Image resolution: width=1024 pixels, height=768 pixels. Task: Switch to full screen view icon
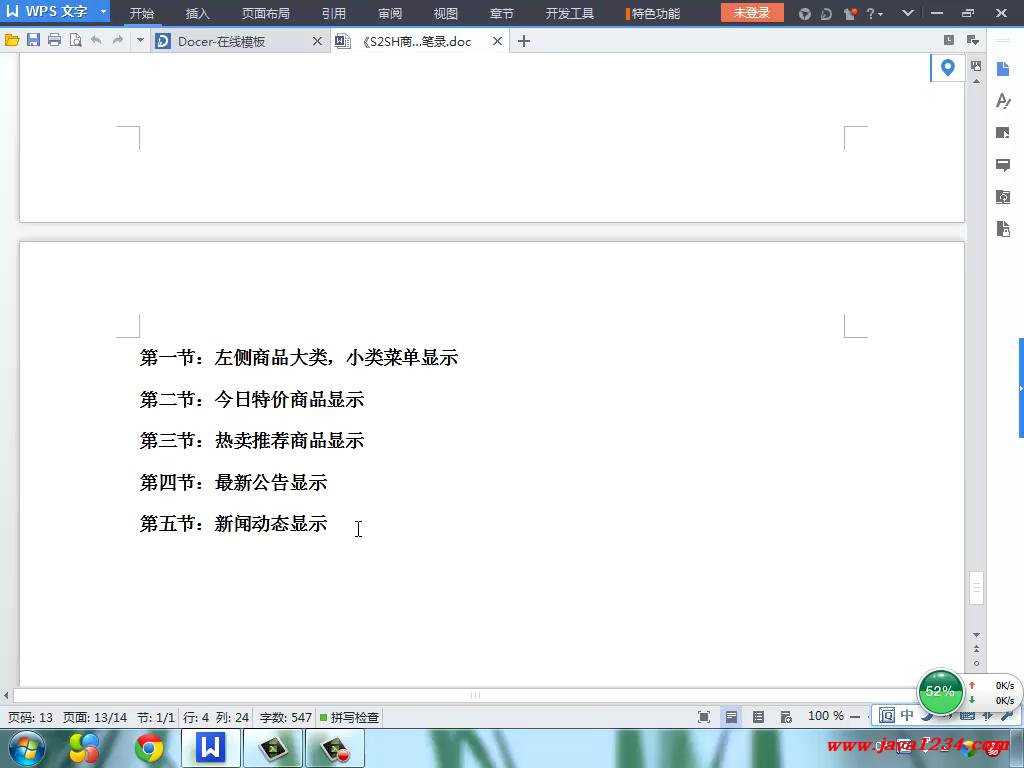tap(704, 717)
